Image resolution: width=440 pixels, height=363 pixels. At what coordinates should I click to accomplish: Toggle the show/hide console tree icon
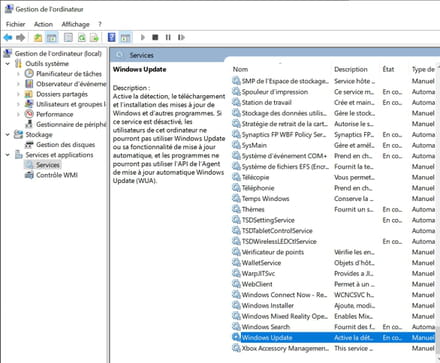(x=52, y=37)
